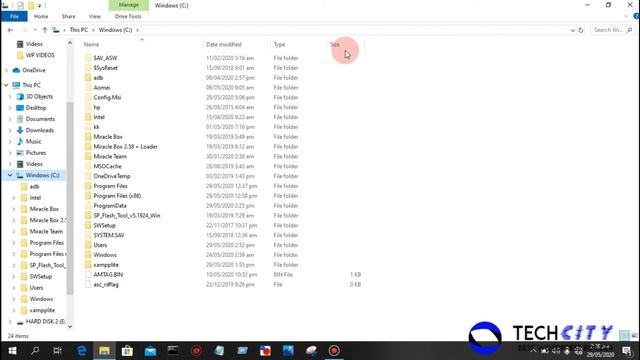Open the Action Center notifications icon
This screenshot has width=640, height=360.
coord(627,351)
